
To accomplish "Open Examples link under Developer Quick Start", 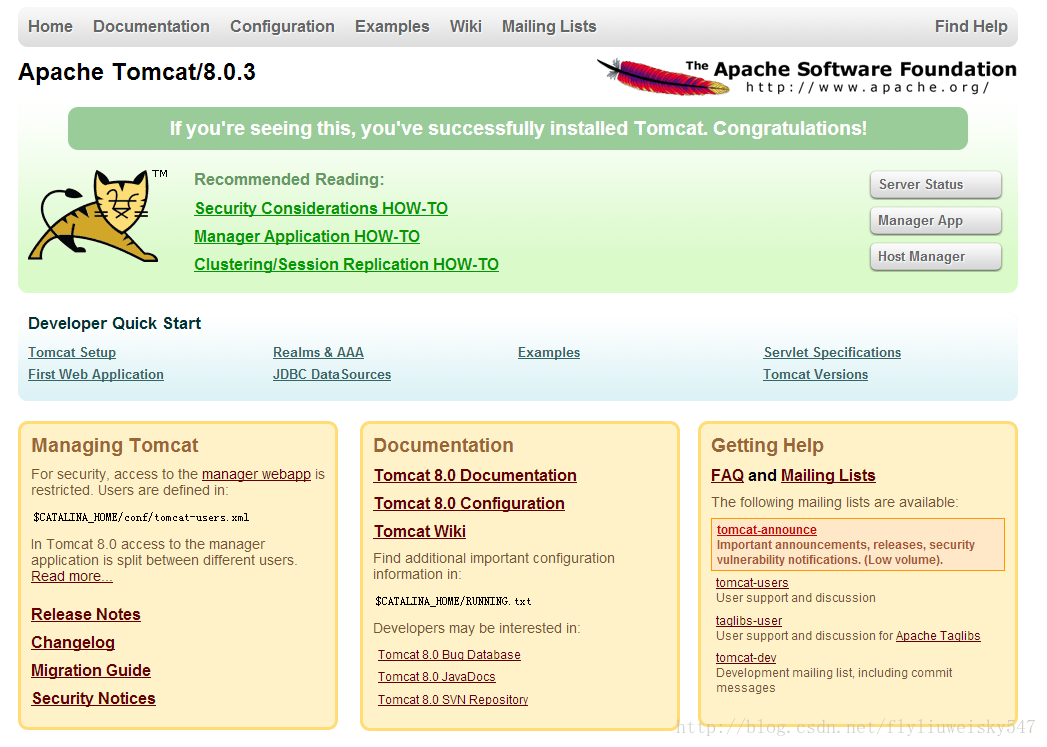I will (549, 352).
